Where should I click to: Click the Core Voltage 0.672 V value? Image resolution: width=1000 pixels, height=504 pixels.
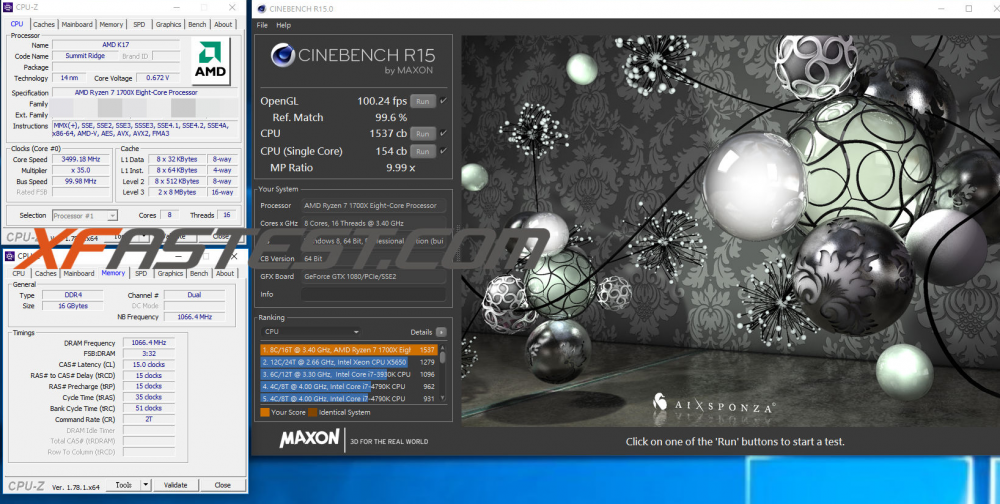158,78
